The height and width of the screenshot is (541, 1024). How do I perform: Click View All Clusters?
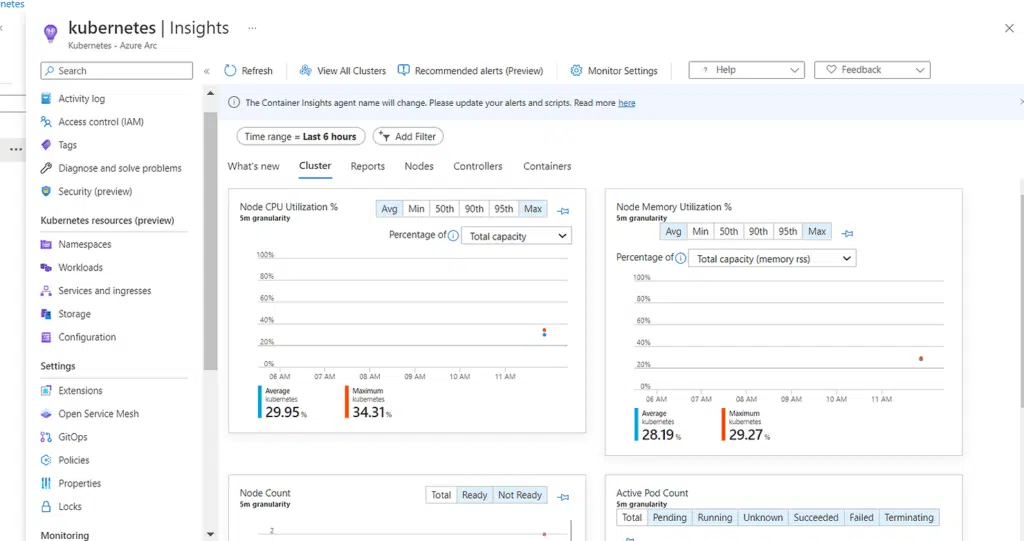(x=343, y=71)
